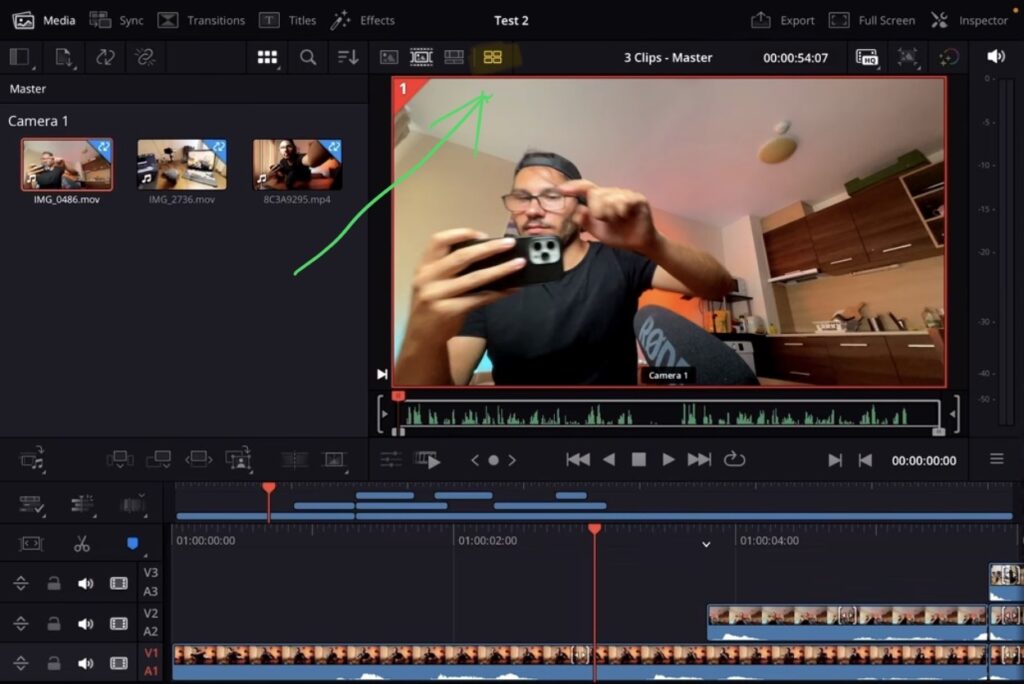Expand the timeline chevron in ruler area
Viewport: 1024px width, 684px height.
706,543
